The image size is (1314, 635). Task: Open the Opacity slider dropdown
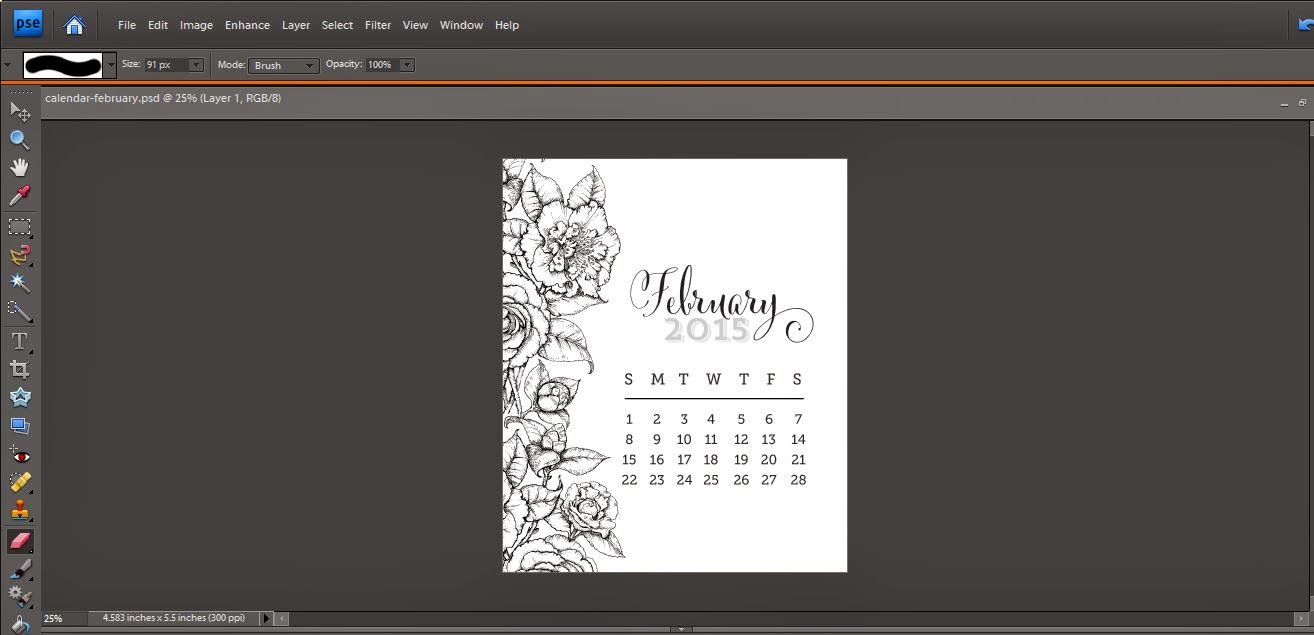coord(407,65)
